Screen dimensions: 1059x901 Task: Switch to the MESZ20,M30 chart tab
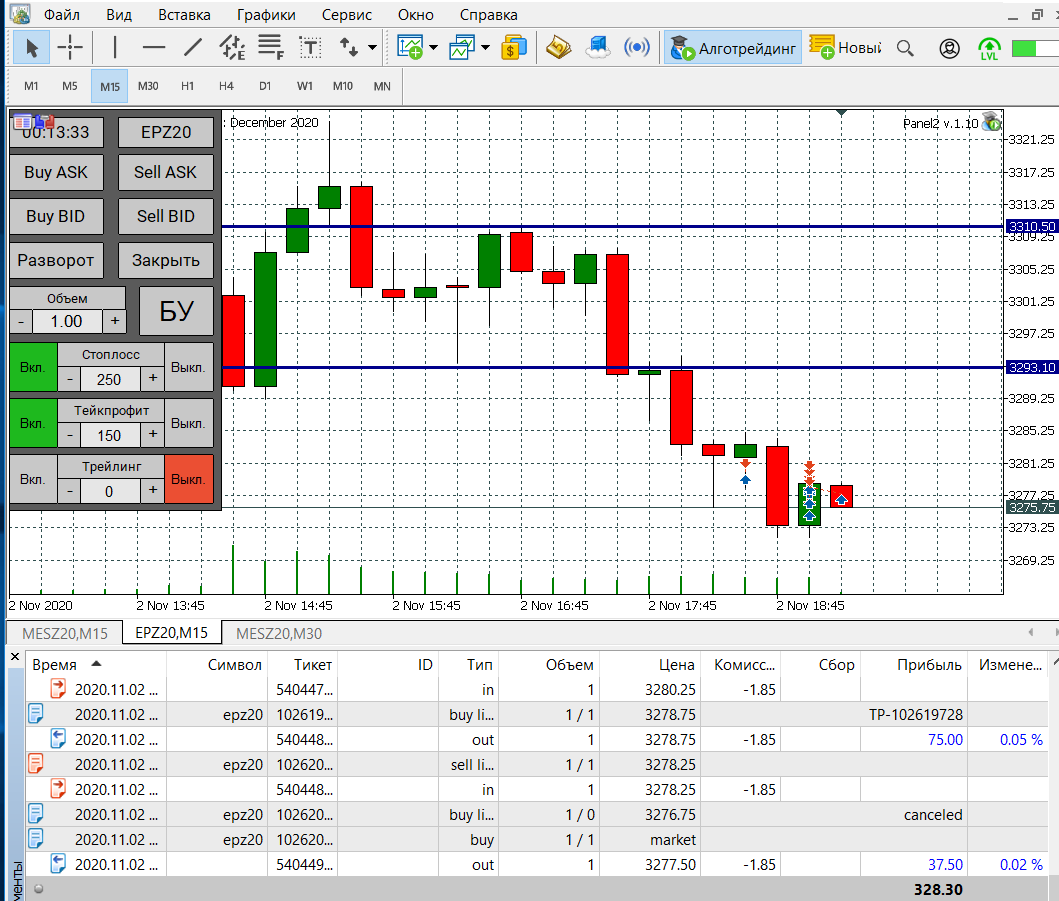click(x=279, y=634)
